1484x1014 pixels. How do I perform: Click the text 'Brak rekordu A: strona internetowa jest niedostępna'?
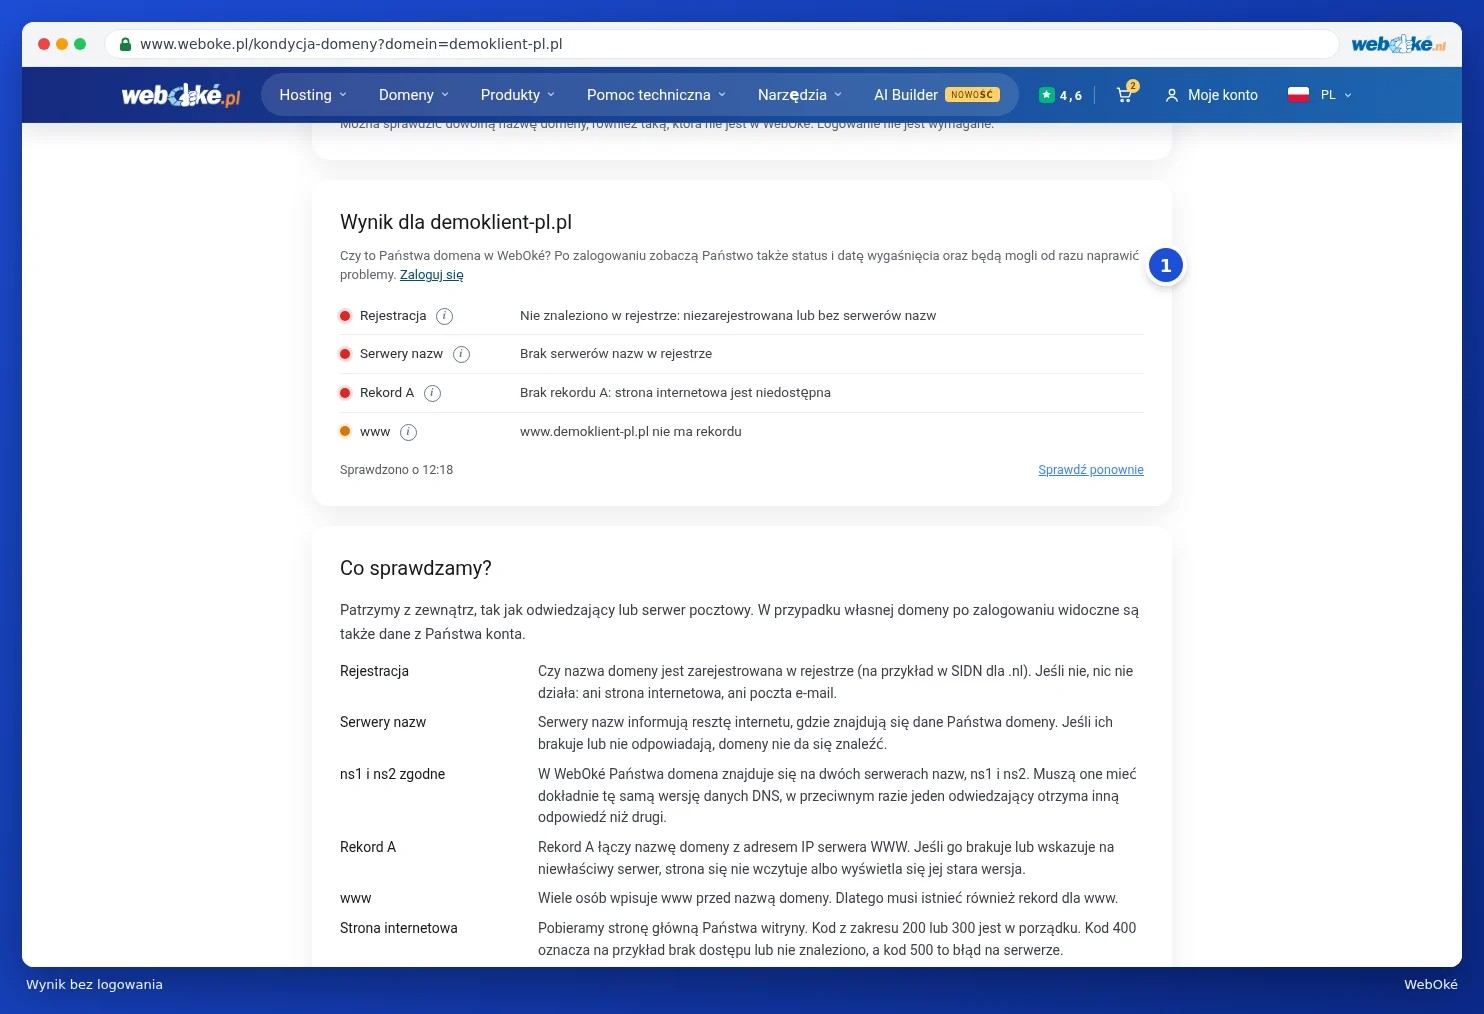click(x=675, y=393)
